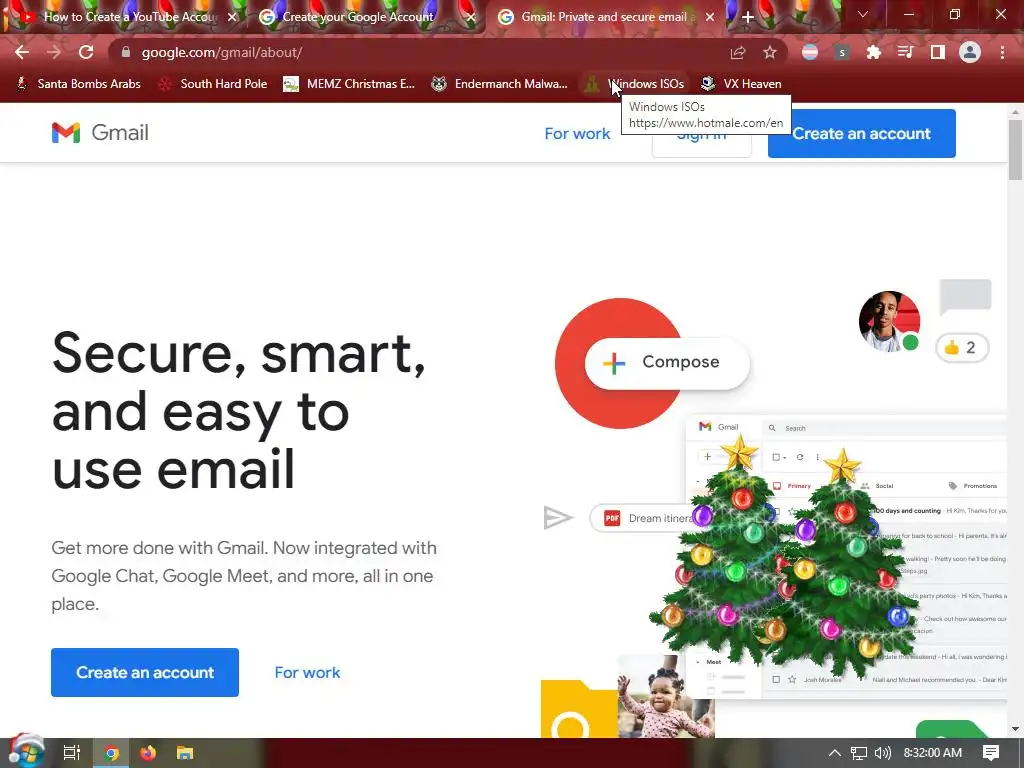
Task: Click the lock icon in the address bar
Action: [126, 52]
